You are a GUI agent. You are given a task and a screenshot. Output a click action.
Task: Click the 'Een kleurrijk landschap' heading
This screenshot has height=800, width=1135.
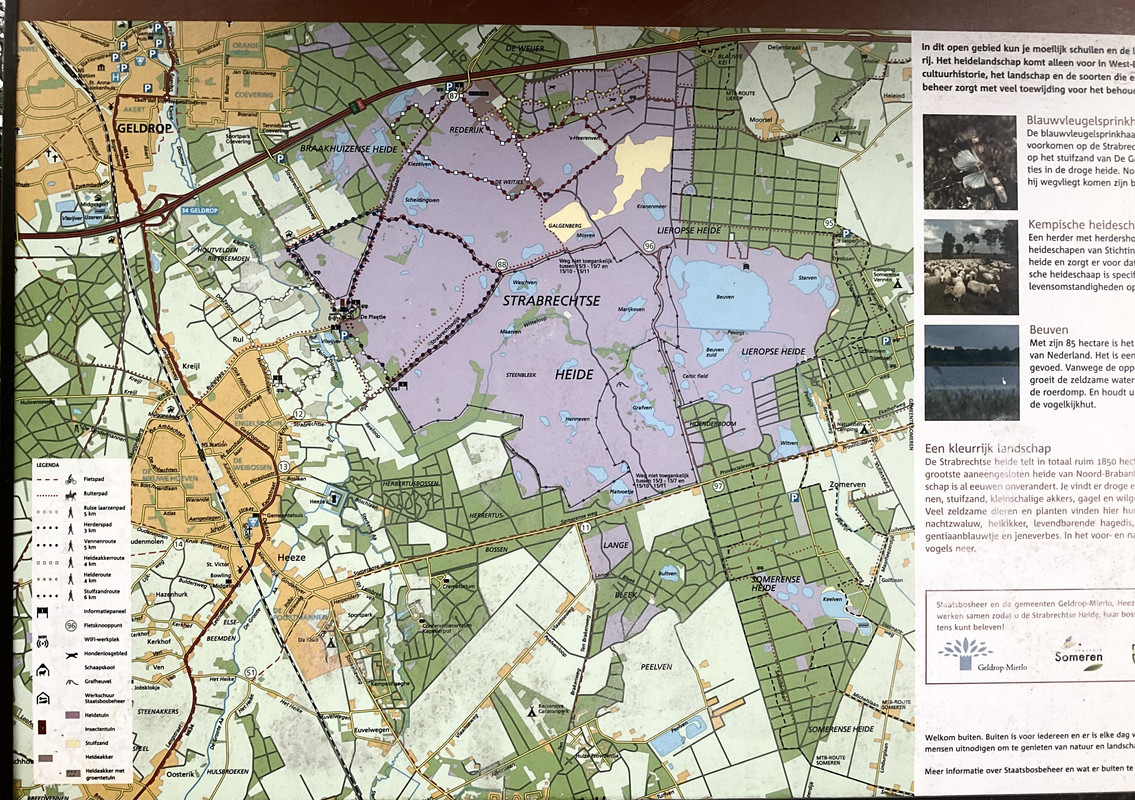(x=987, y=449)
